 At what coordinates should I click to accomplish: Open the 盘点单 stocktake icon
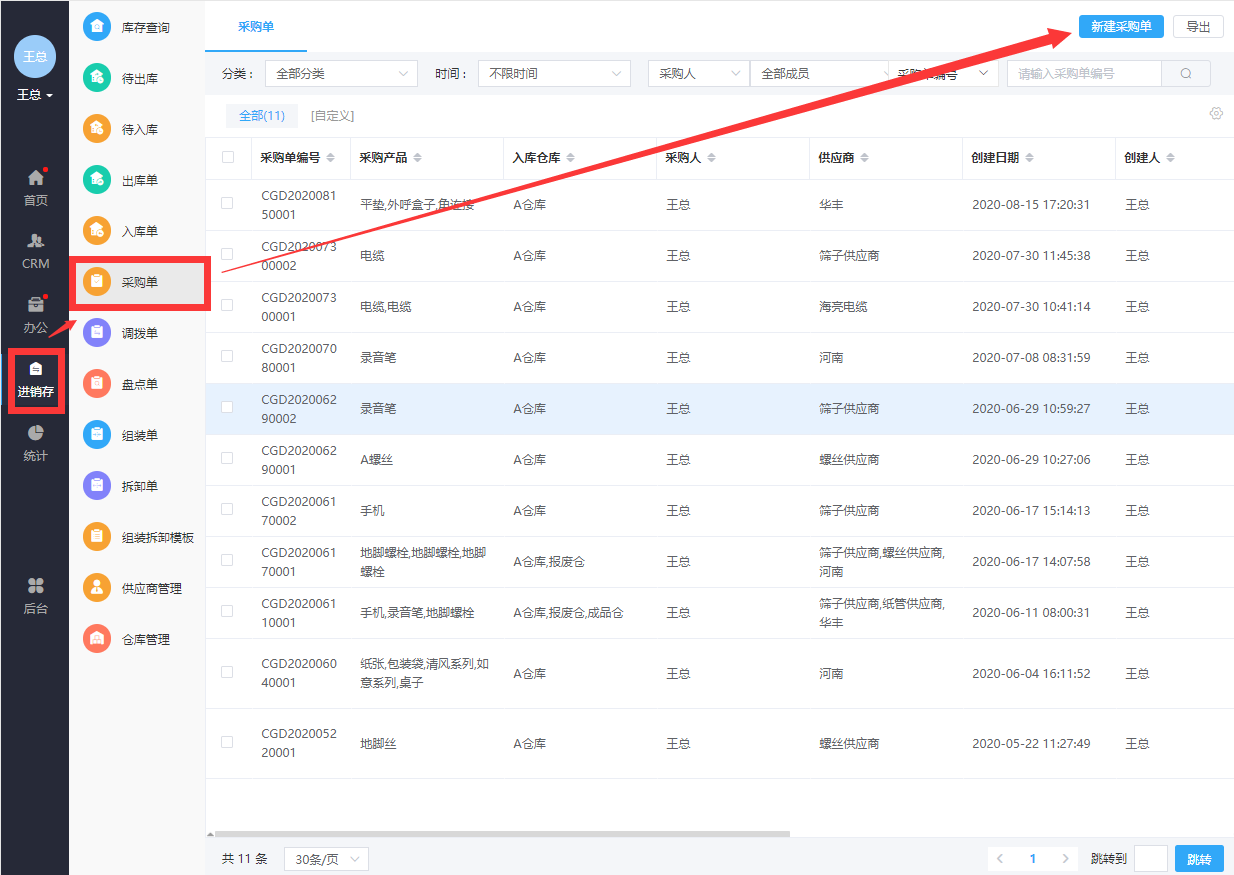[x=97, y=384]
